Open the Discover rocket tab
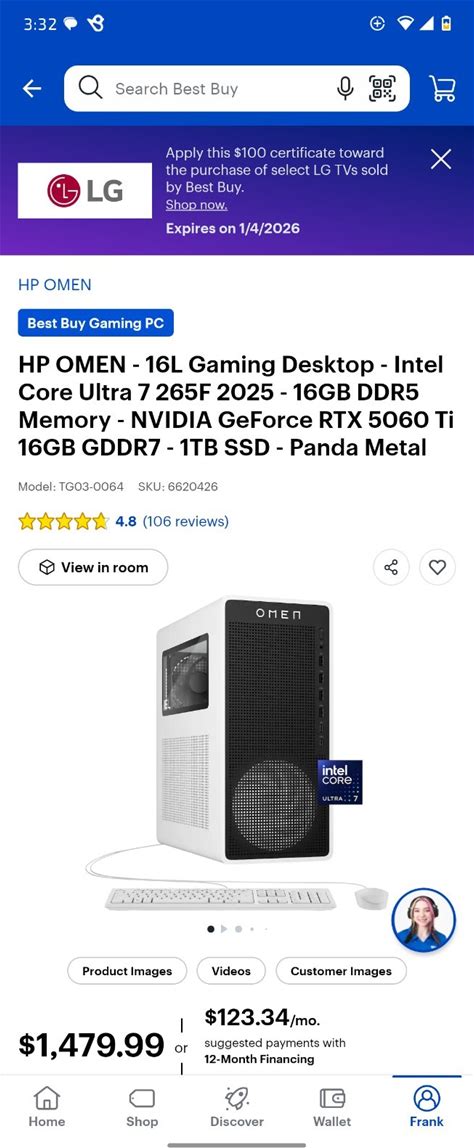 coord(237,1106)
